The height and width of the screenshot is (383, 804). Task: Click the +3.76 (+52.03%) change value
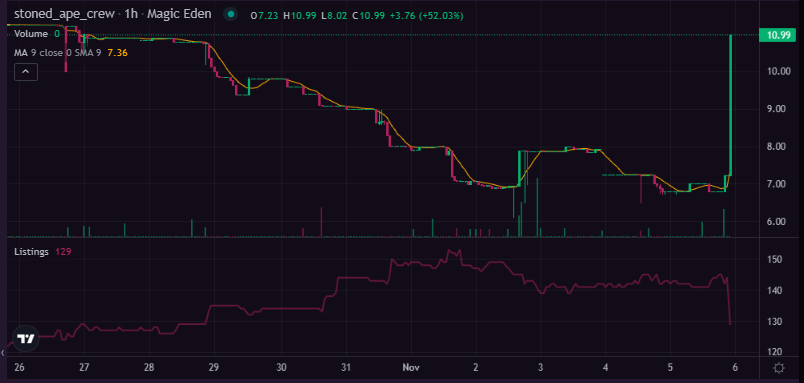tap(426, 16)
